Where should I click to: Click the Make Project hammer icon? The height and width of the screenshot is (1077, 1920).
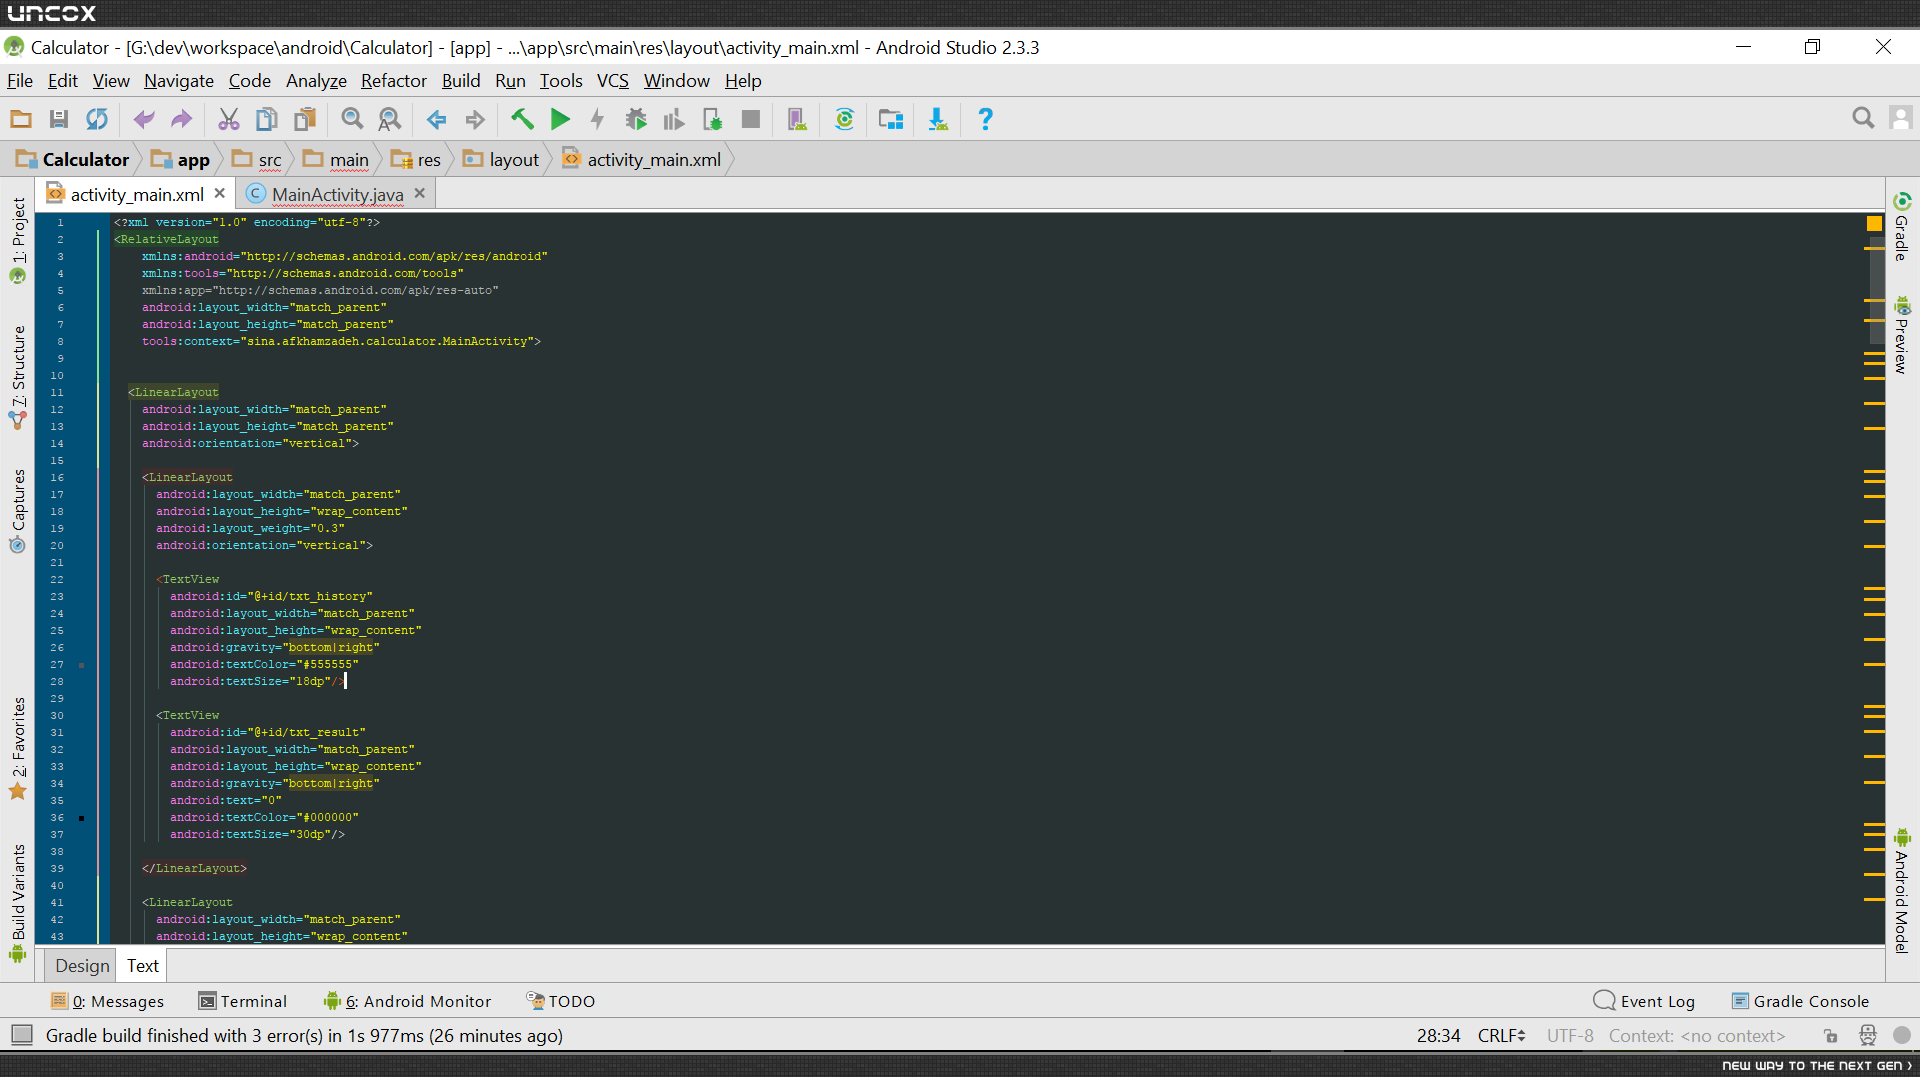[x=522, y=120]
